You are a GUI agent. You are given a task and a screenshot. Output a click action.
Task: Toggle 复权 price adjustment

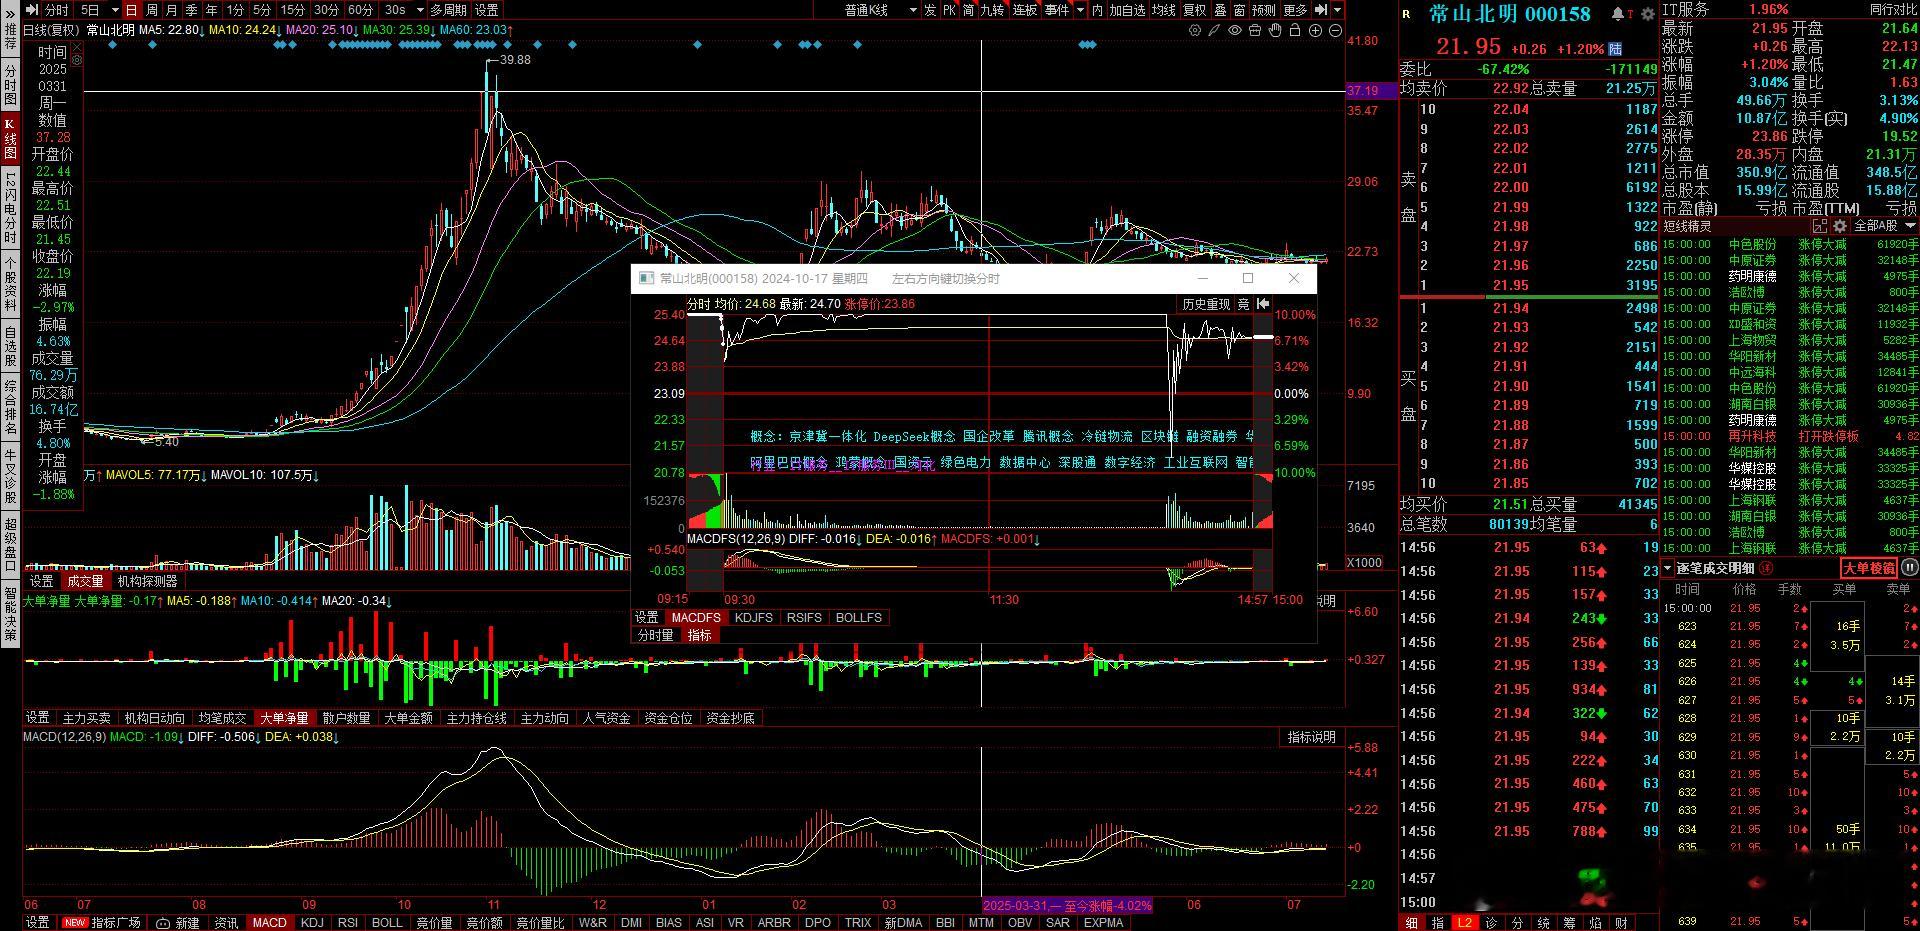pyautogui.click(x=1194, y=10)
